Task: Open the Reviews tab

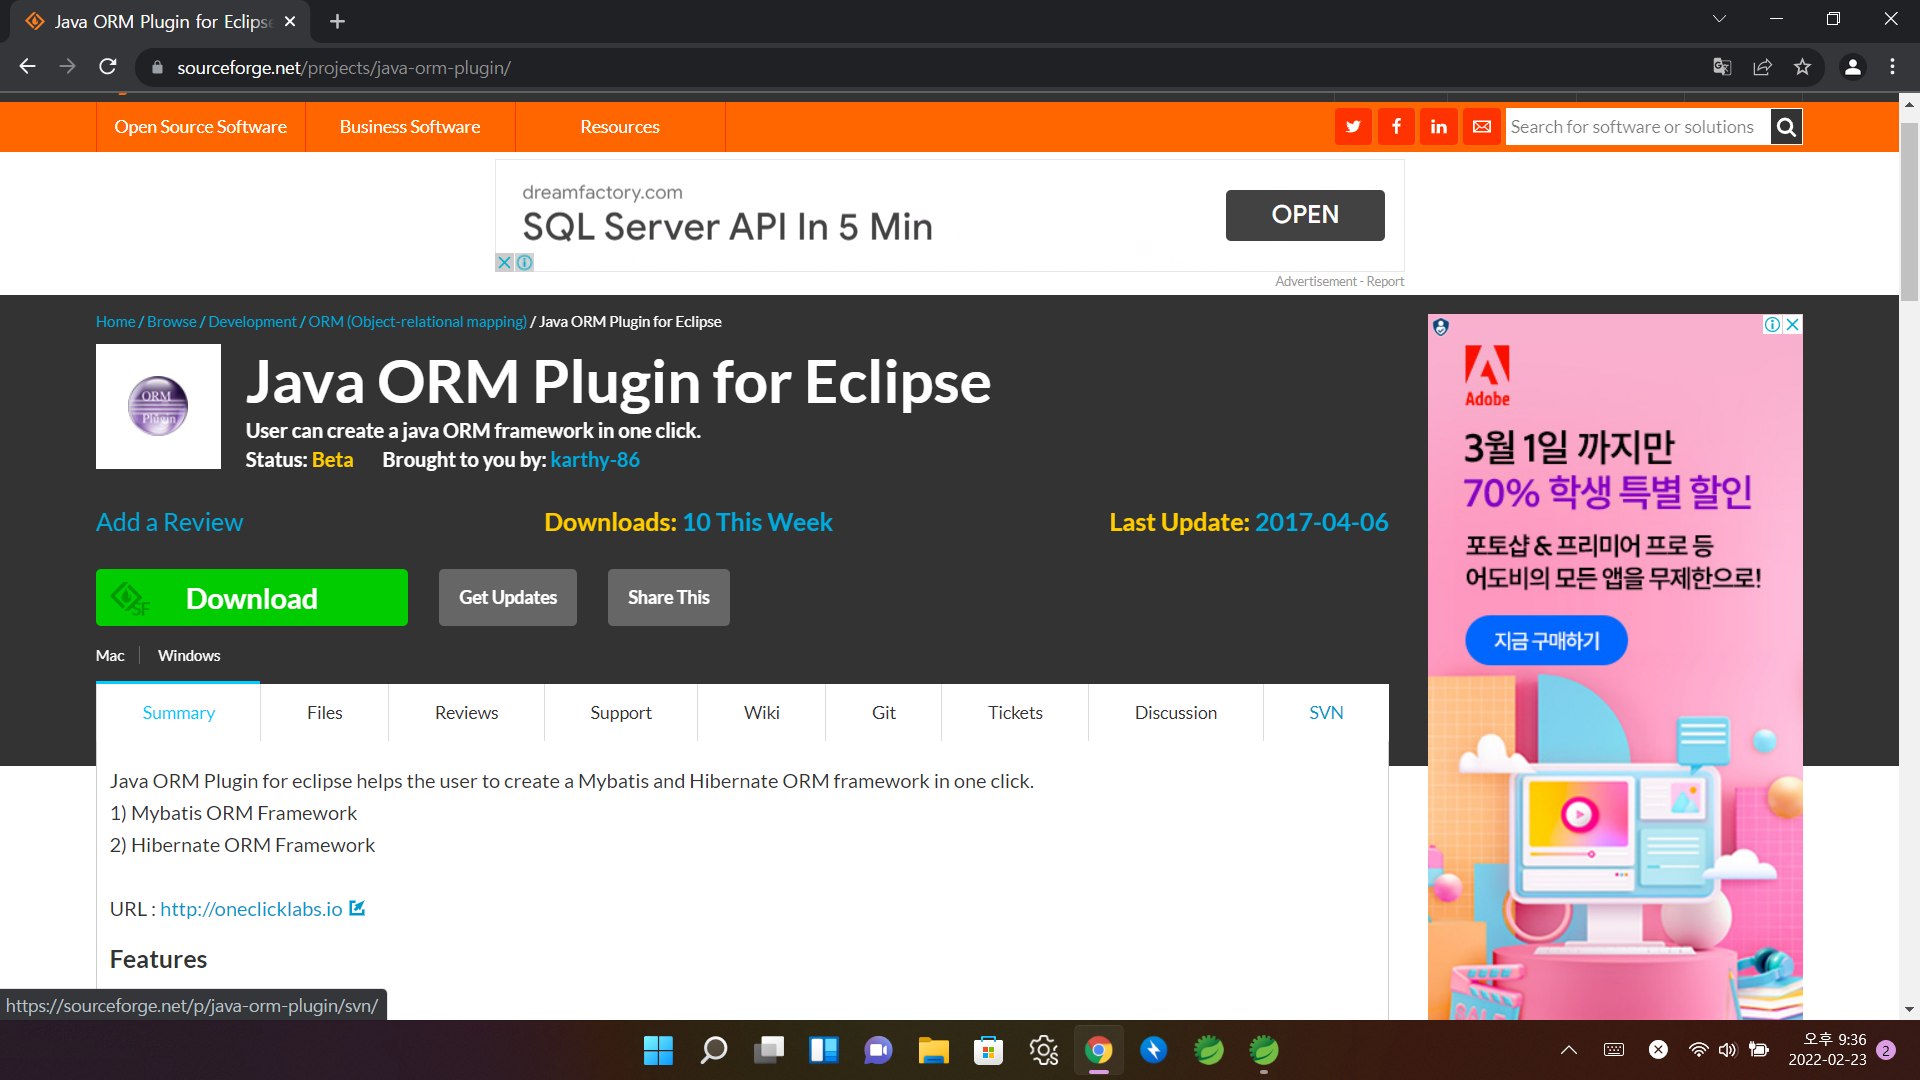Action: (x=466, y=713)
